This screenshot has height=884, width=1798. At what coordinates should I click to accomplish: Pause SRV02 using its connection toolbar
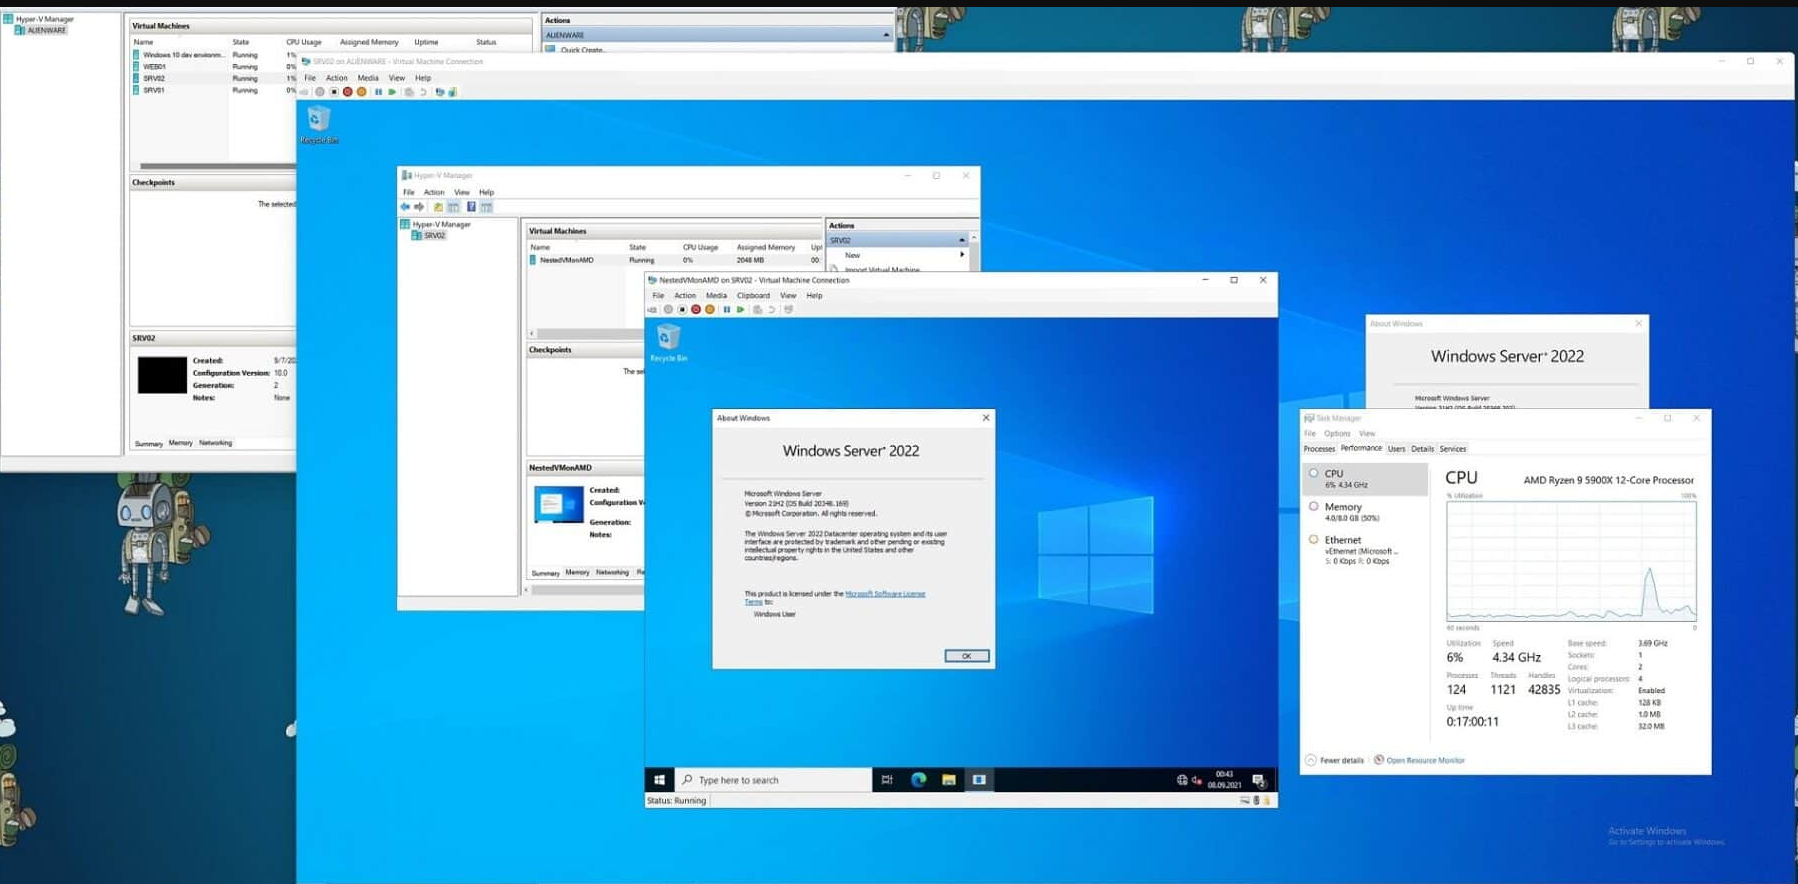pyautogui.click(x=378, y=92)
